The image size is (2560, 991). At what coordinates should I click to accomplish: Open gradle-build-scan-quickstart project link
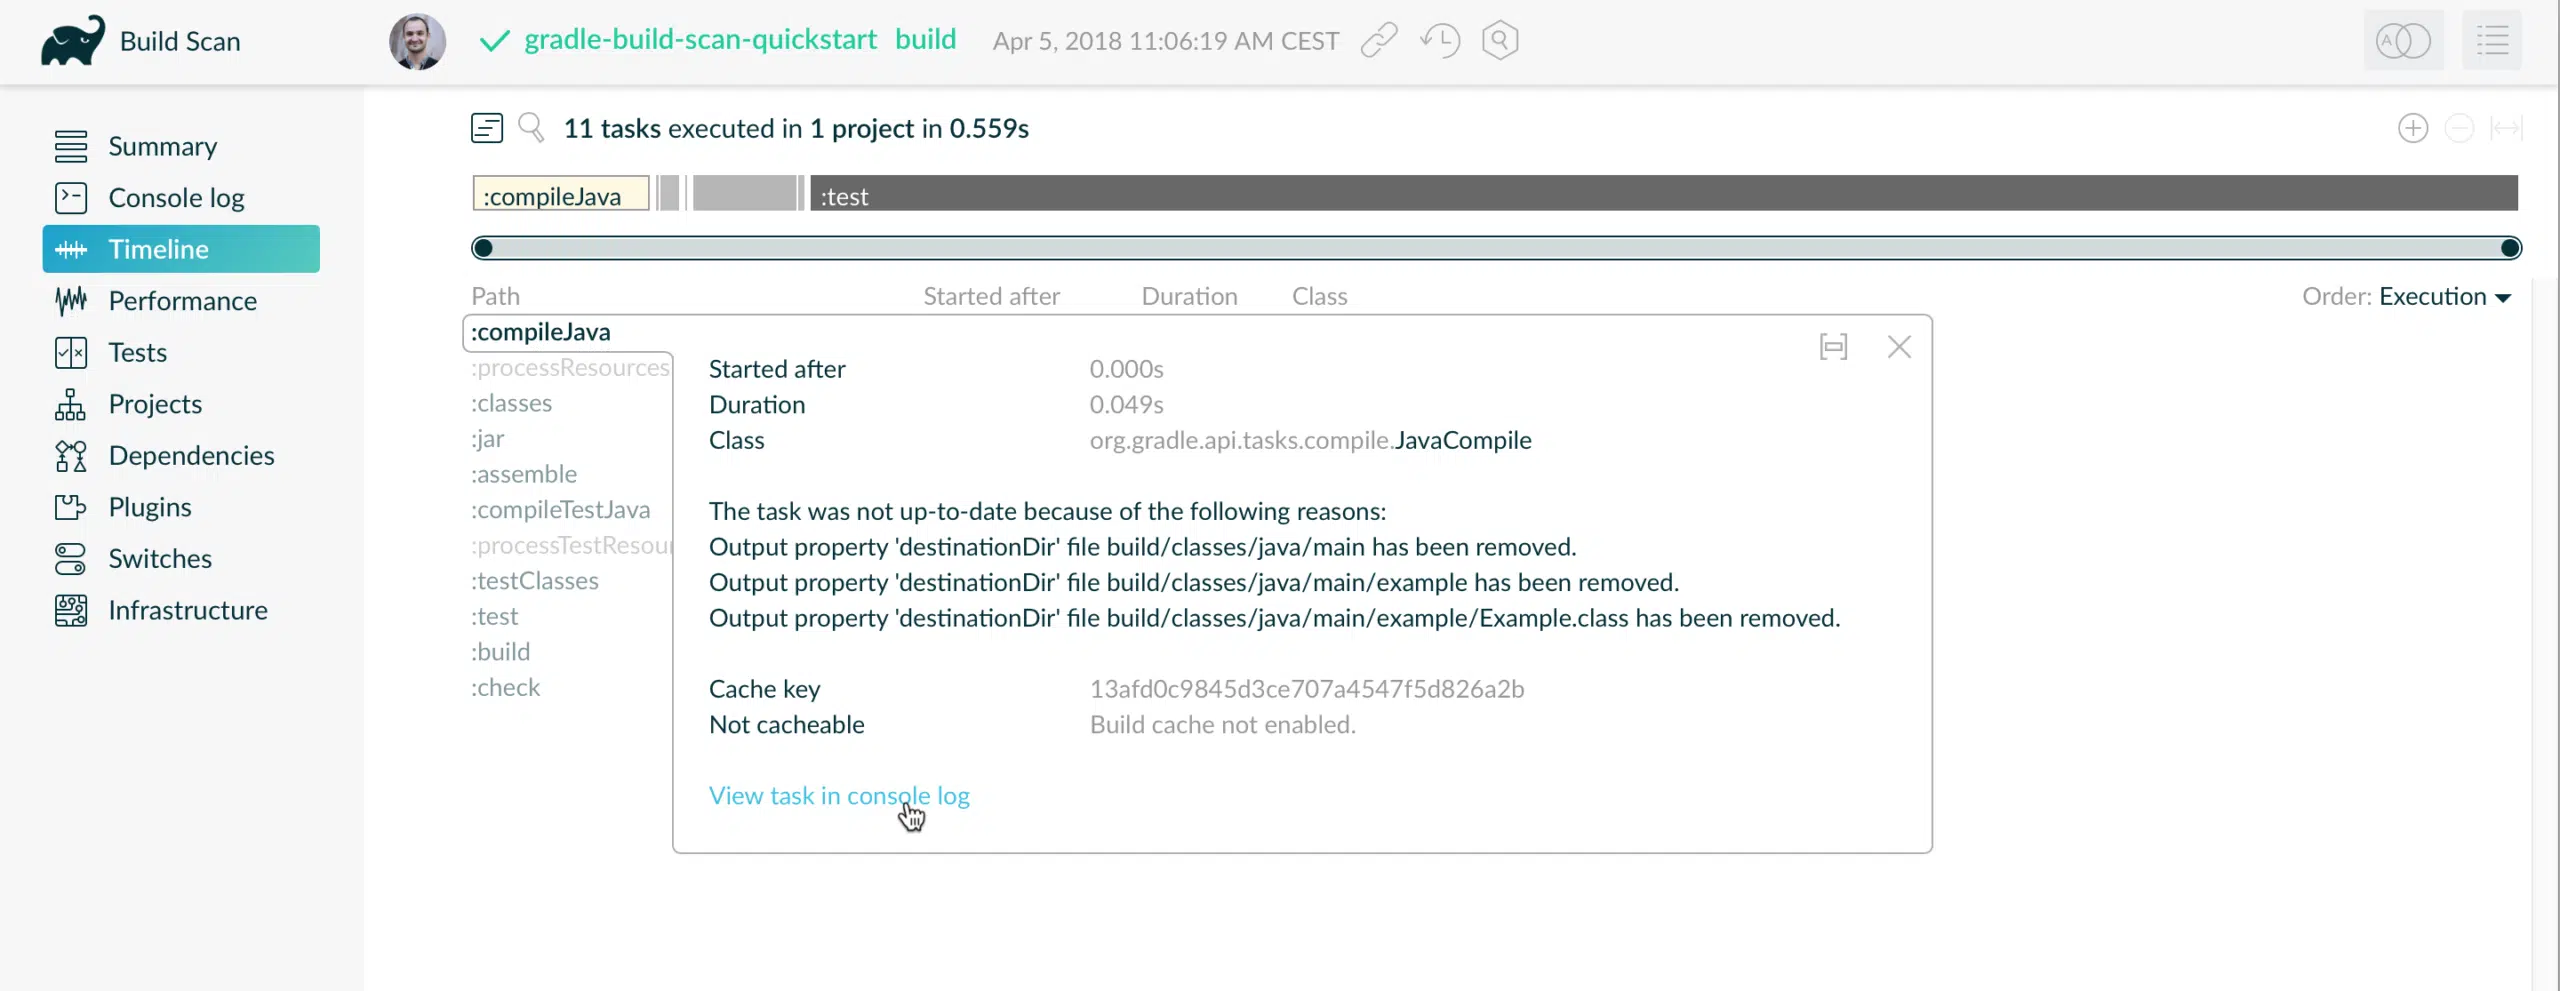[x=700, y=40]
